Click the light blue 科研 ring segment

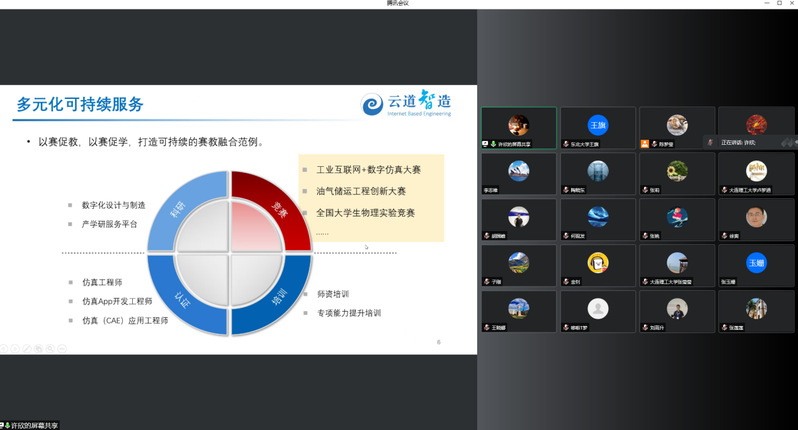(188, 204)
